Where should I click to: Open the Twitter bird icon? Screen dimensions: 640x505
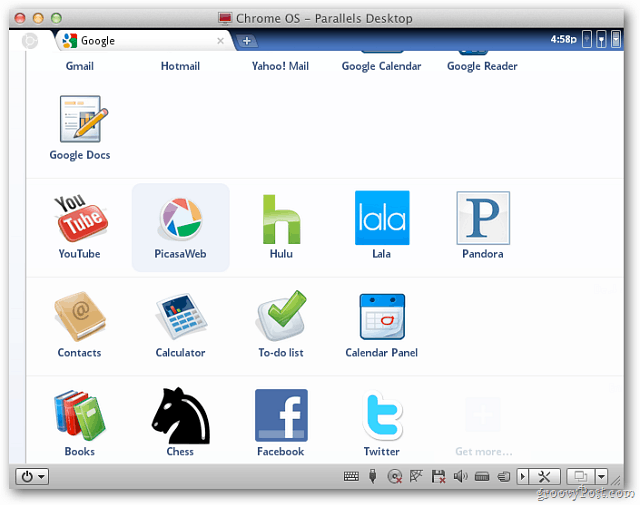(x=382, y=416)
